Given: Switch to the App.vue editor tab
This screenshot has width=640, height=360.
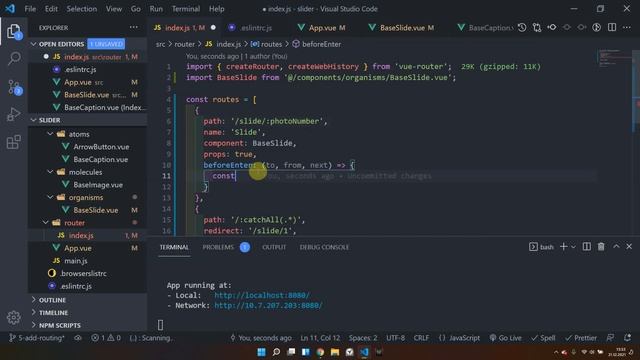Looking at the screenshot, I should (322, 28).
